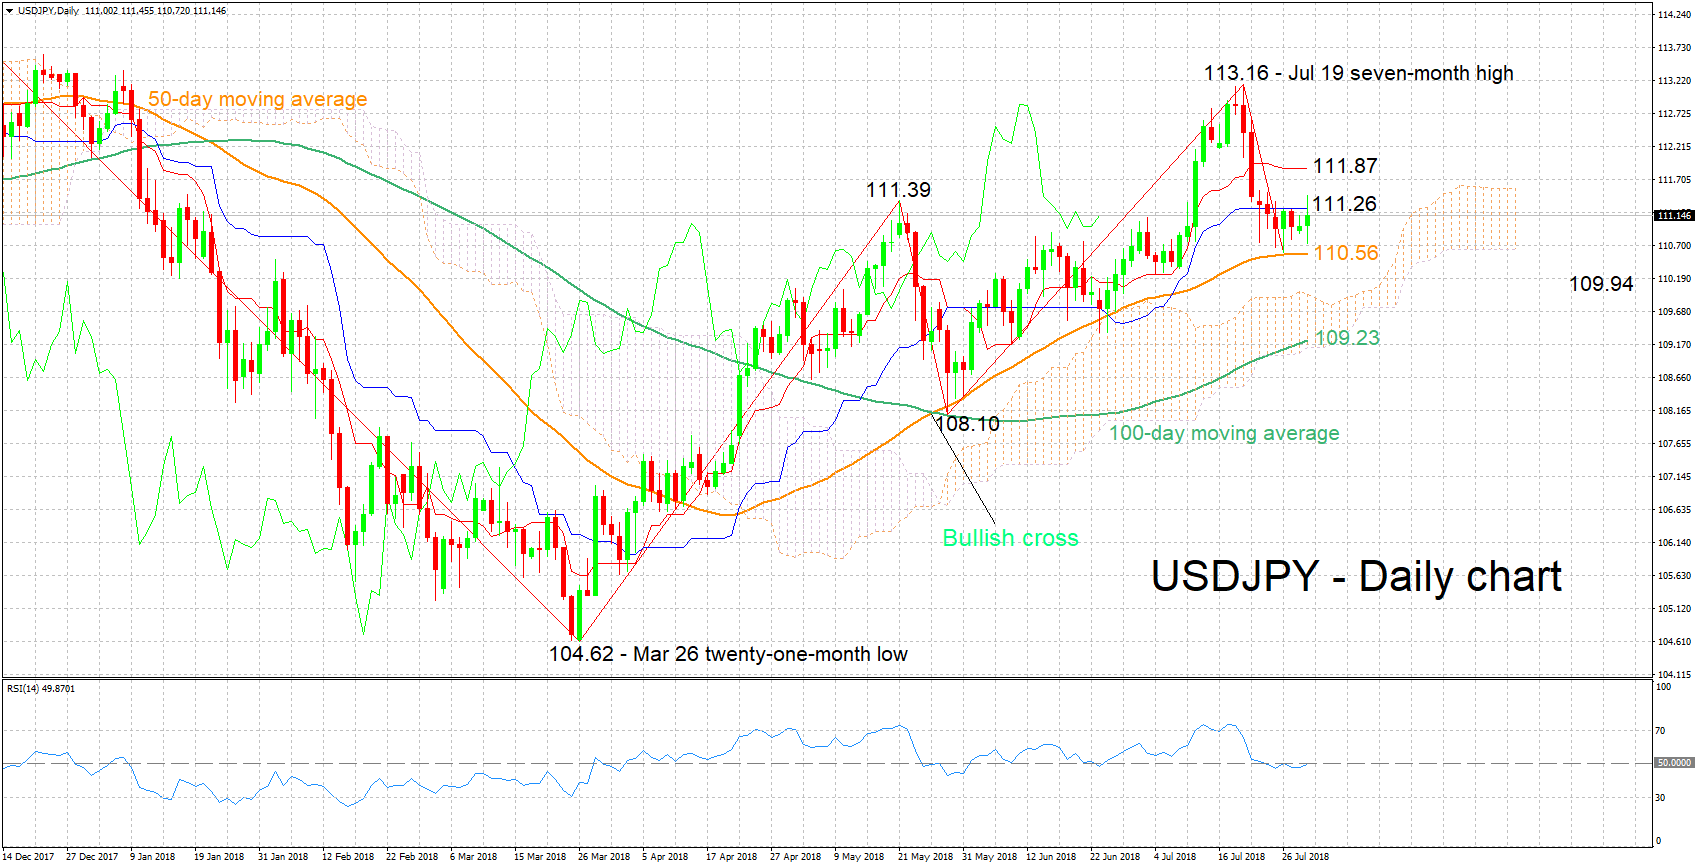Select the 111.87 price label
The height and width of the screenshot is (868, 1695).
1345,166
